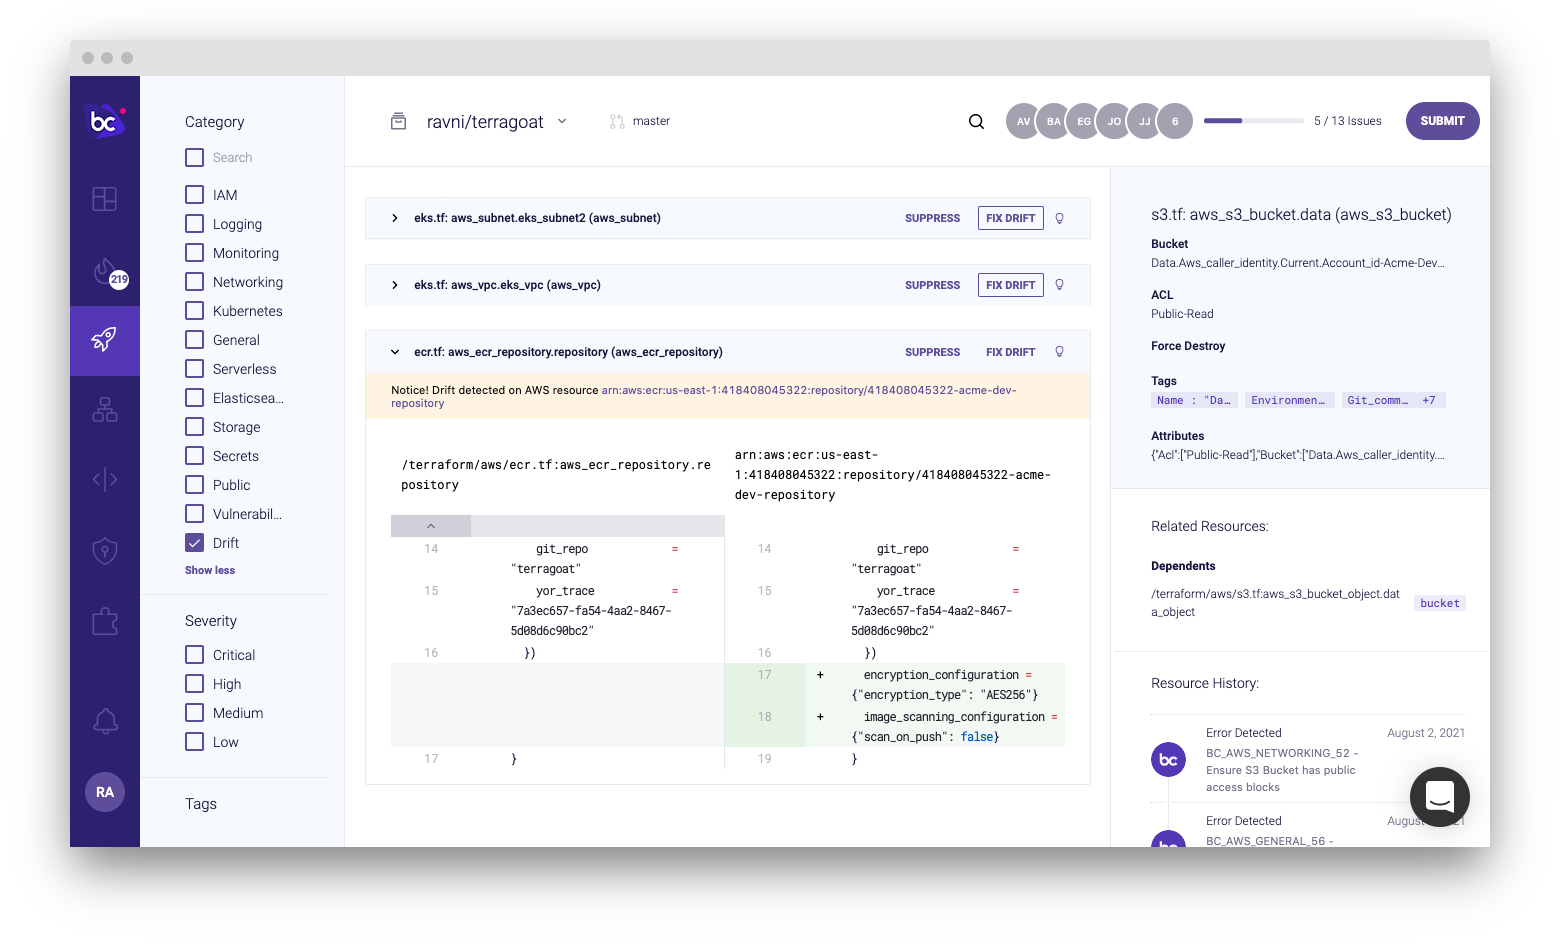Click the EG user avatar
Screen dimensions: 1560x947
1082,121
